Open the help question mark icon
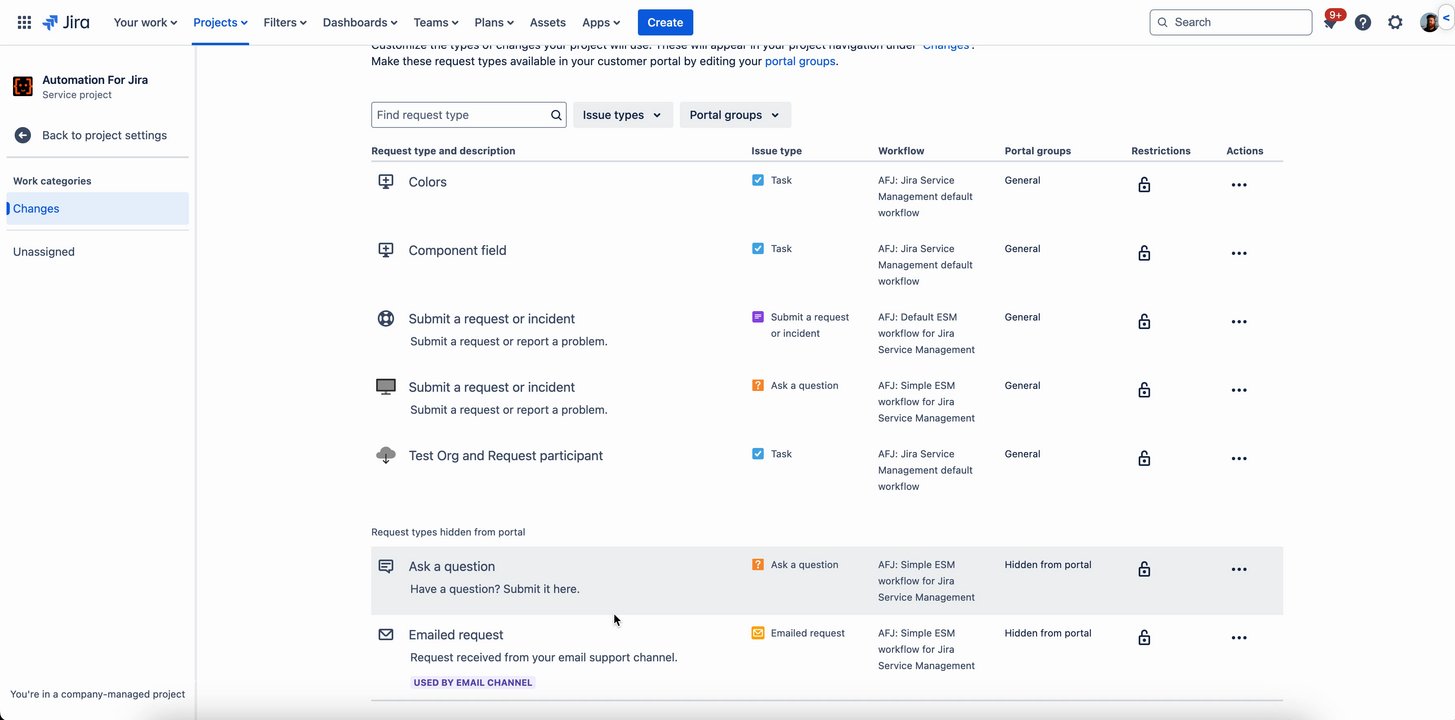The height and width of the screenshot is (720, 1455). click(1363, 22)
